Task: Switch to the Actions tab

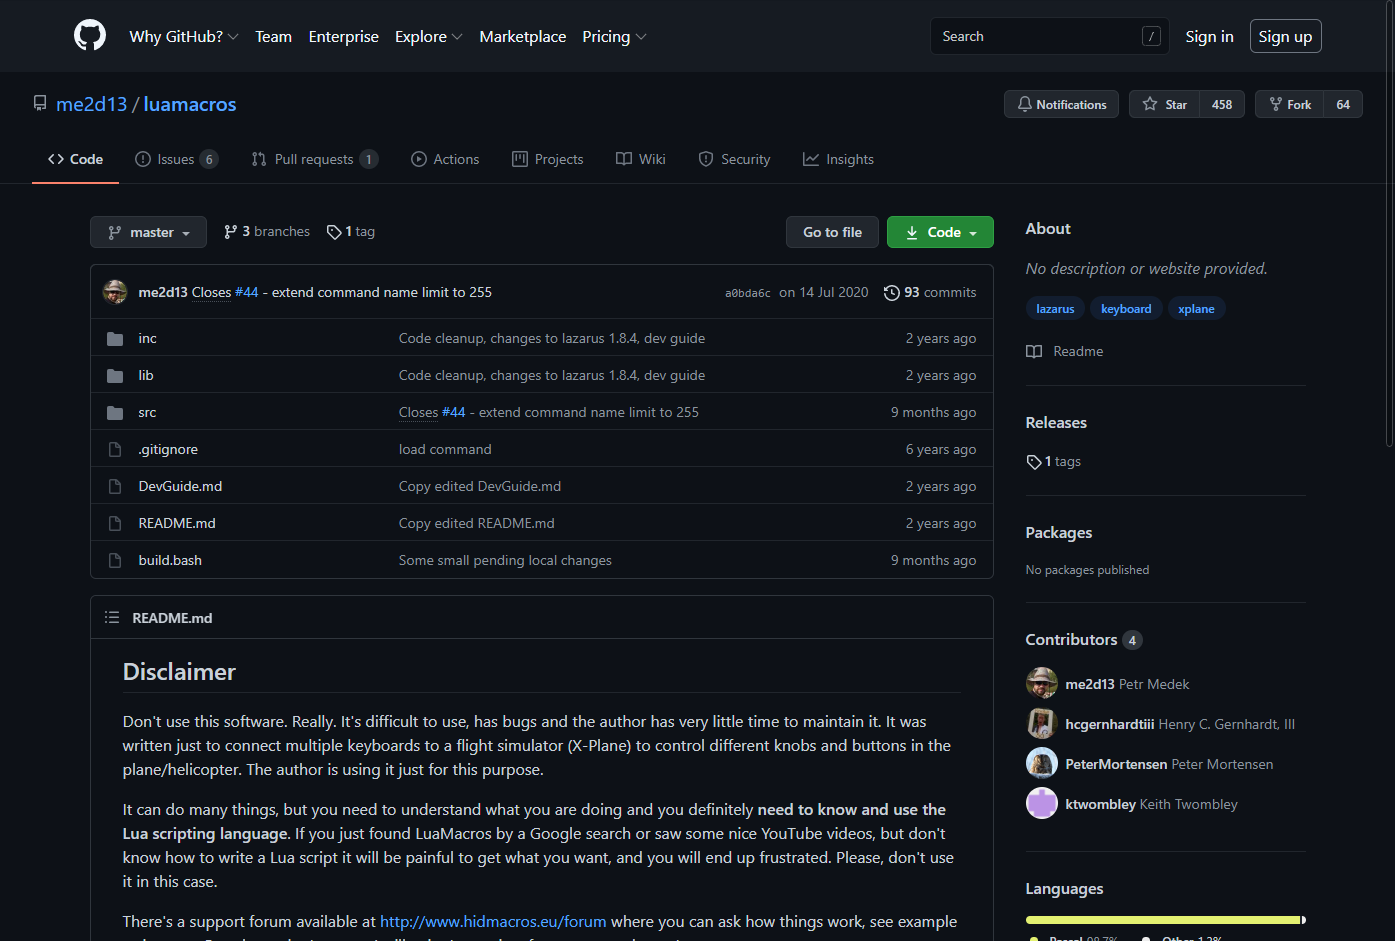Action: coord(446,159)
